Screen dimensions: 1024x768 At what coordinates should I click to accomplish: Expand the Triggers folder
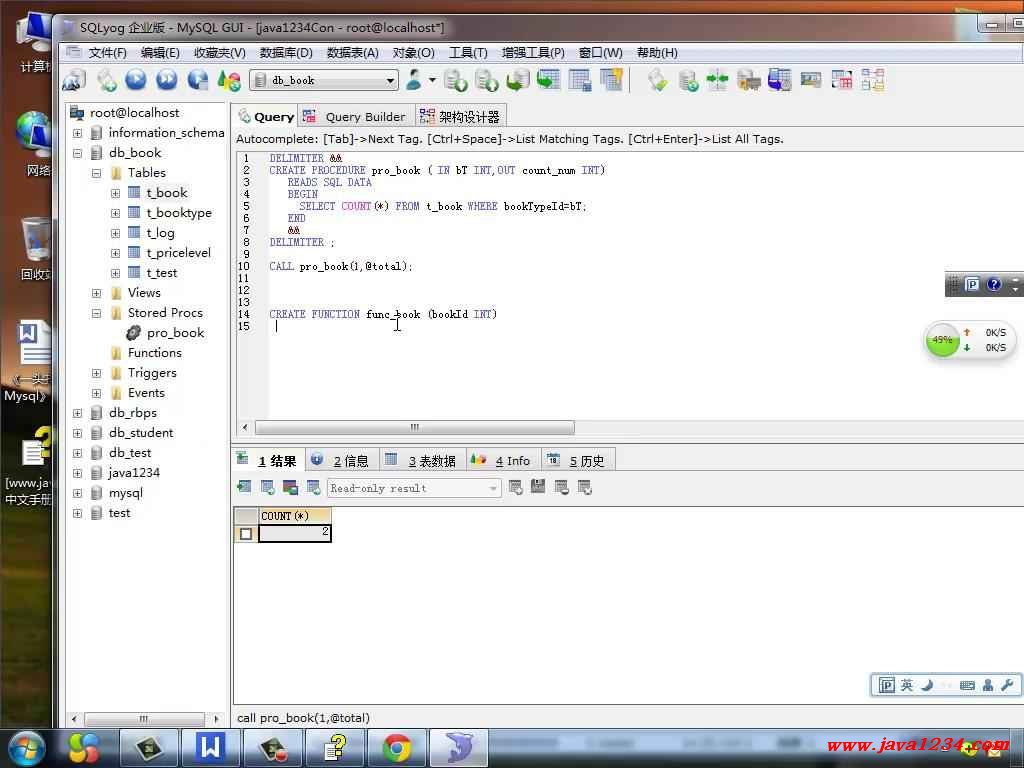[97, 373]
